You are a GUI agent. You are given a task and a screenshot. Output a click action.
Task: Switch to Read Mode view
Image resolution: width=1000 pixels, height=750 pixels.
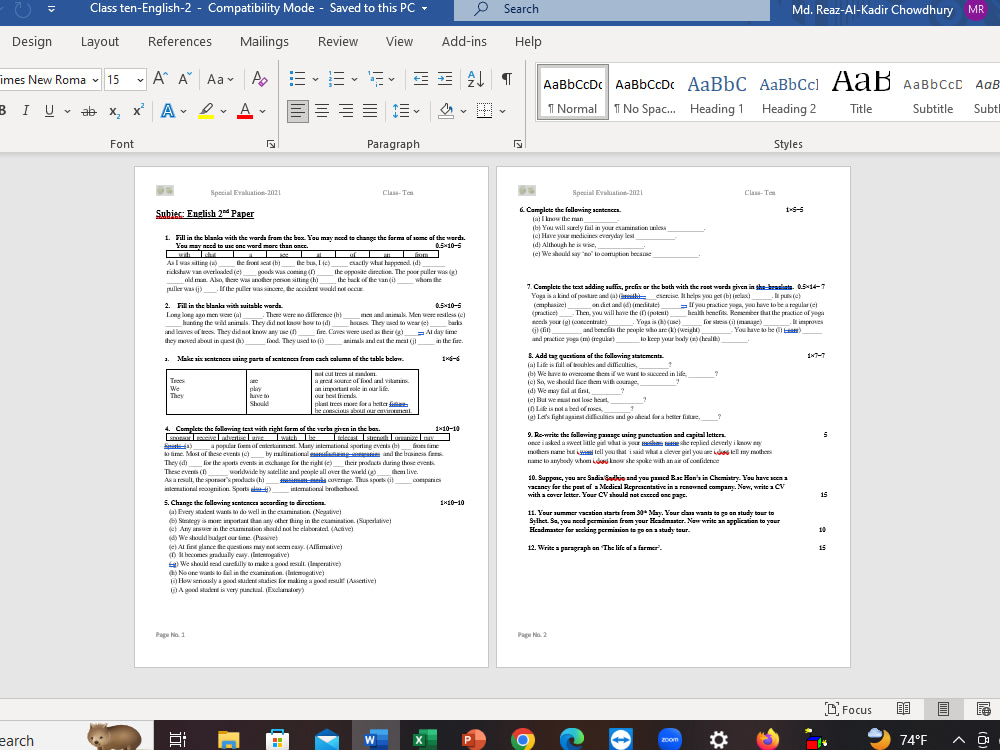(x=903, y=709)
